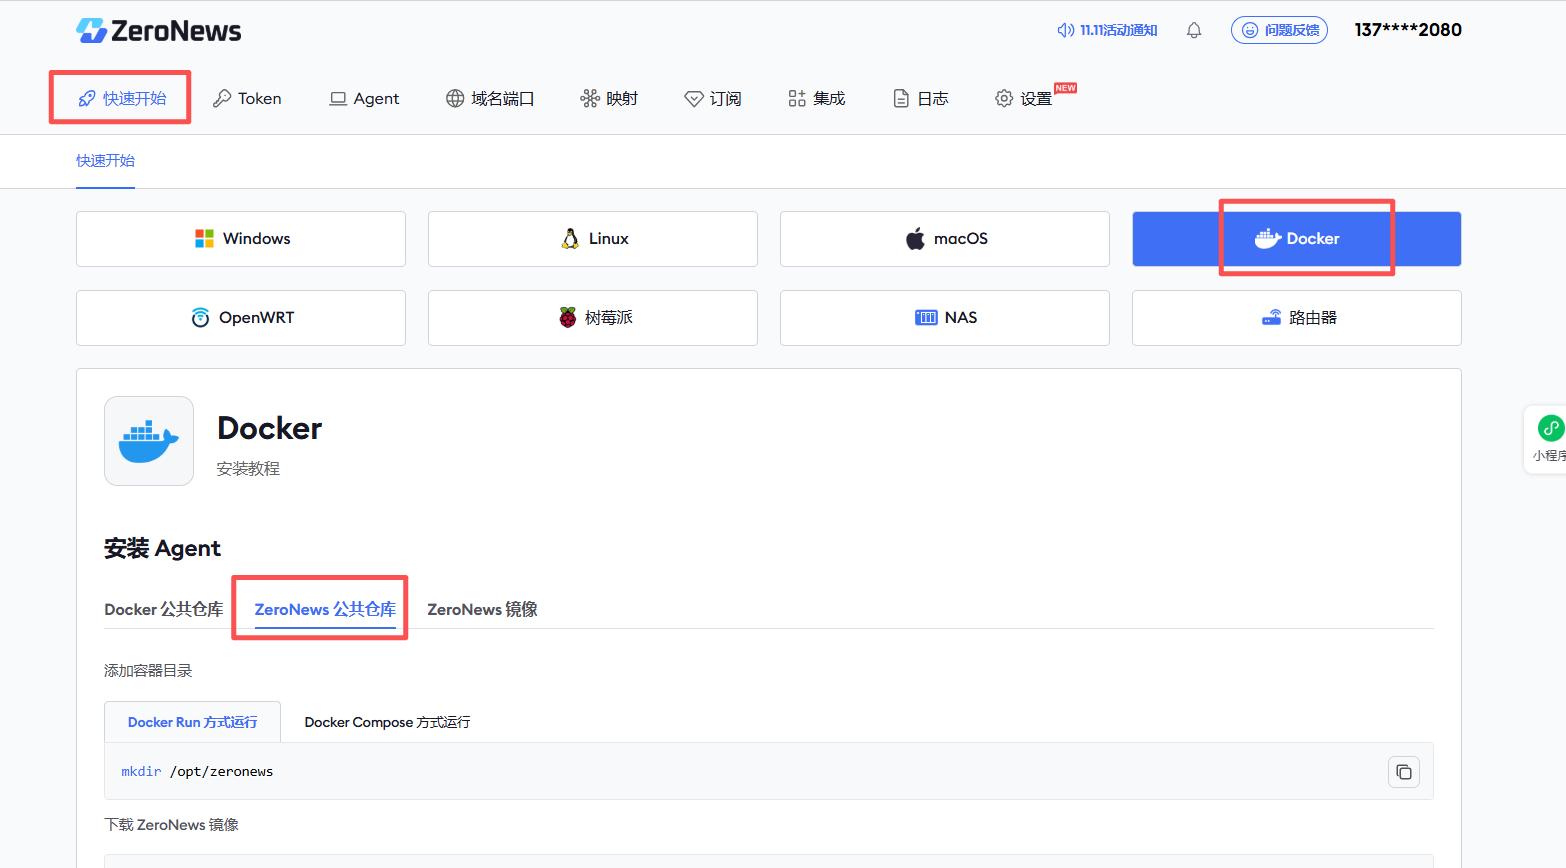1566x868 pixels.
Task: Switch to Docker 公共仓库 tab
Action: pyautogui.click(x=164, y=609)
